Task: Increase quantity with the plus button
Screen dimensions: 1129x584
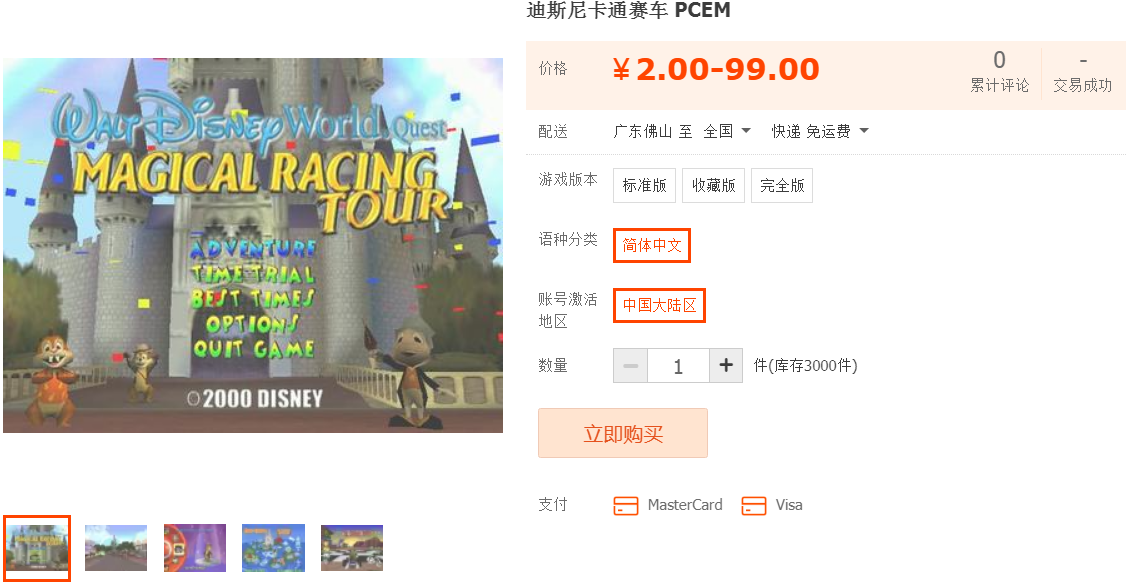Action: tap(726, 366)
